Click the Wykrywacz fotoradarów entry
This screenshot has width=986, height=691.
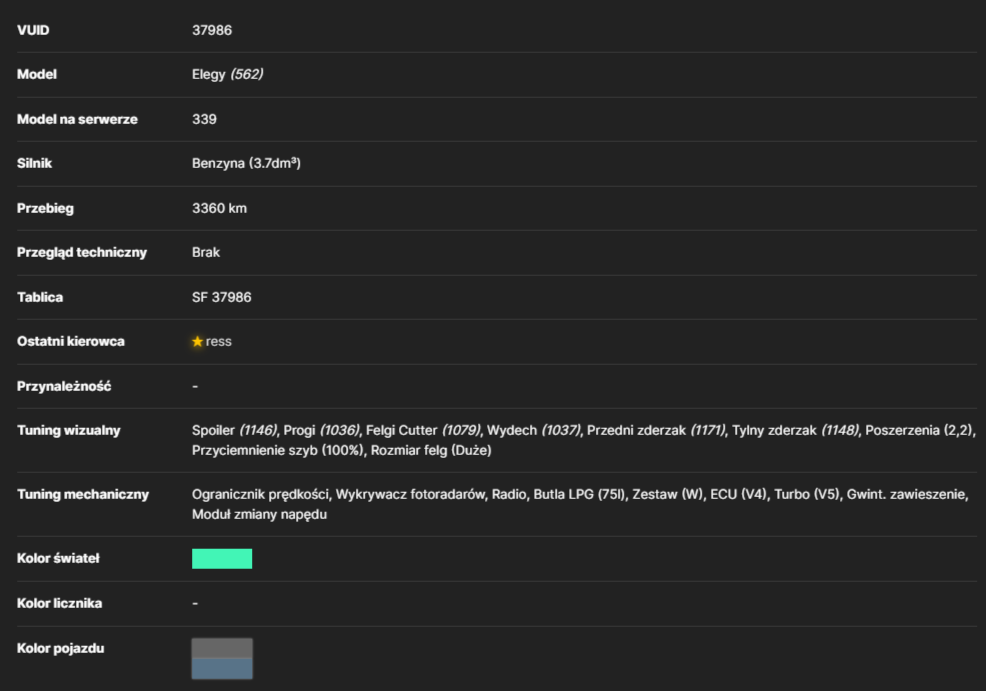tap(410, 494)
